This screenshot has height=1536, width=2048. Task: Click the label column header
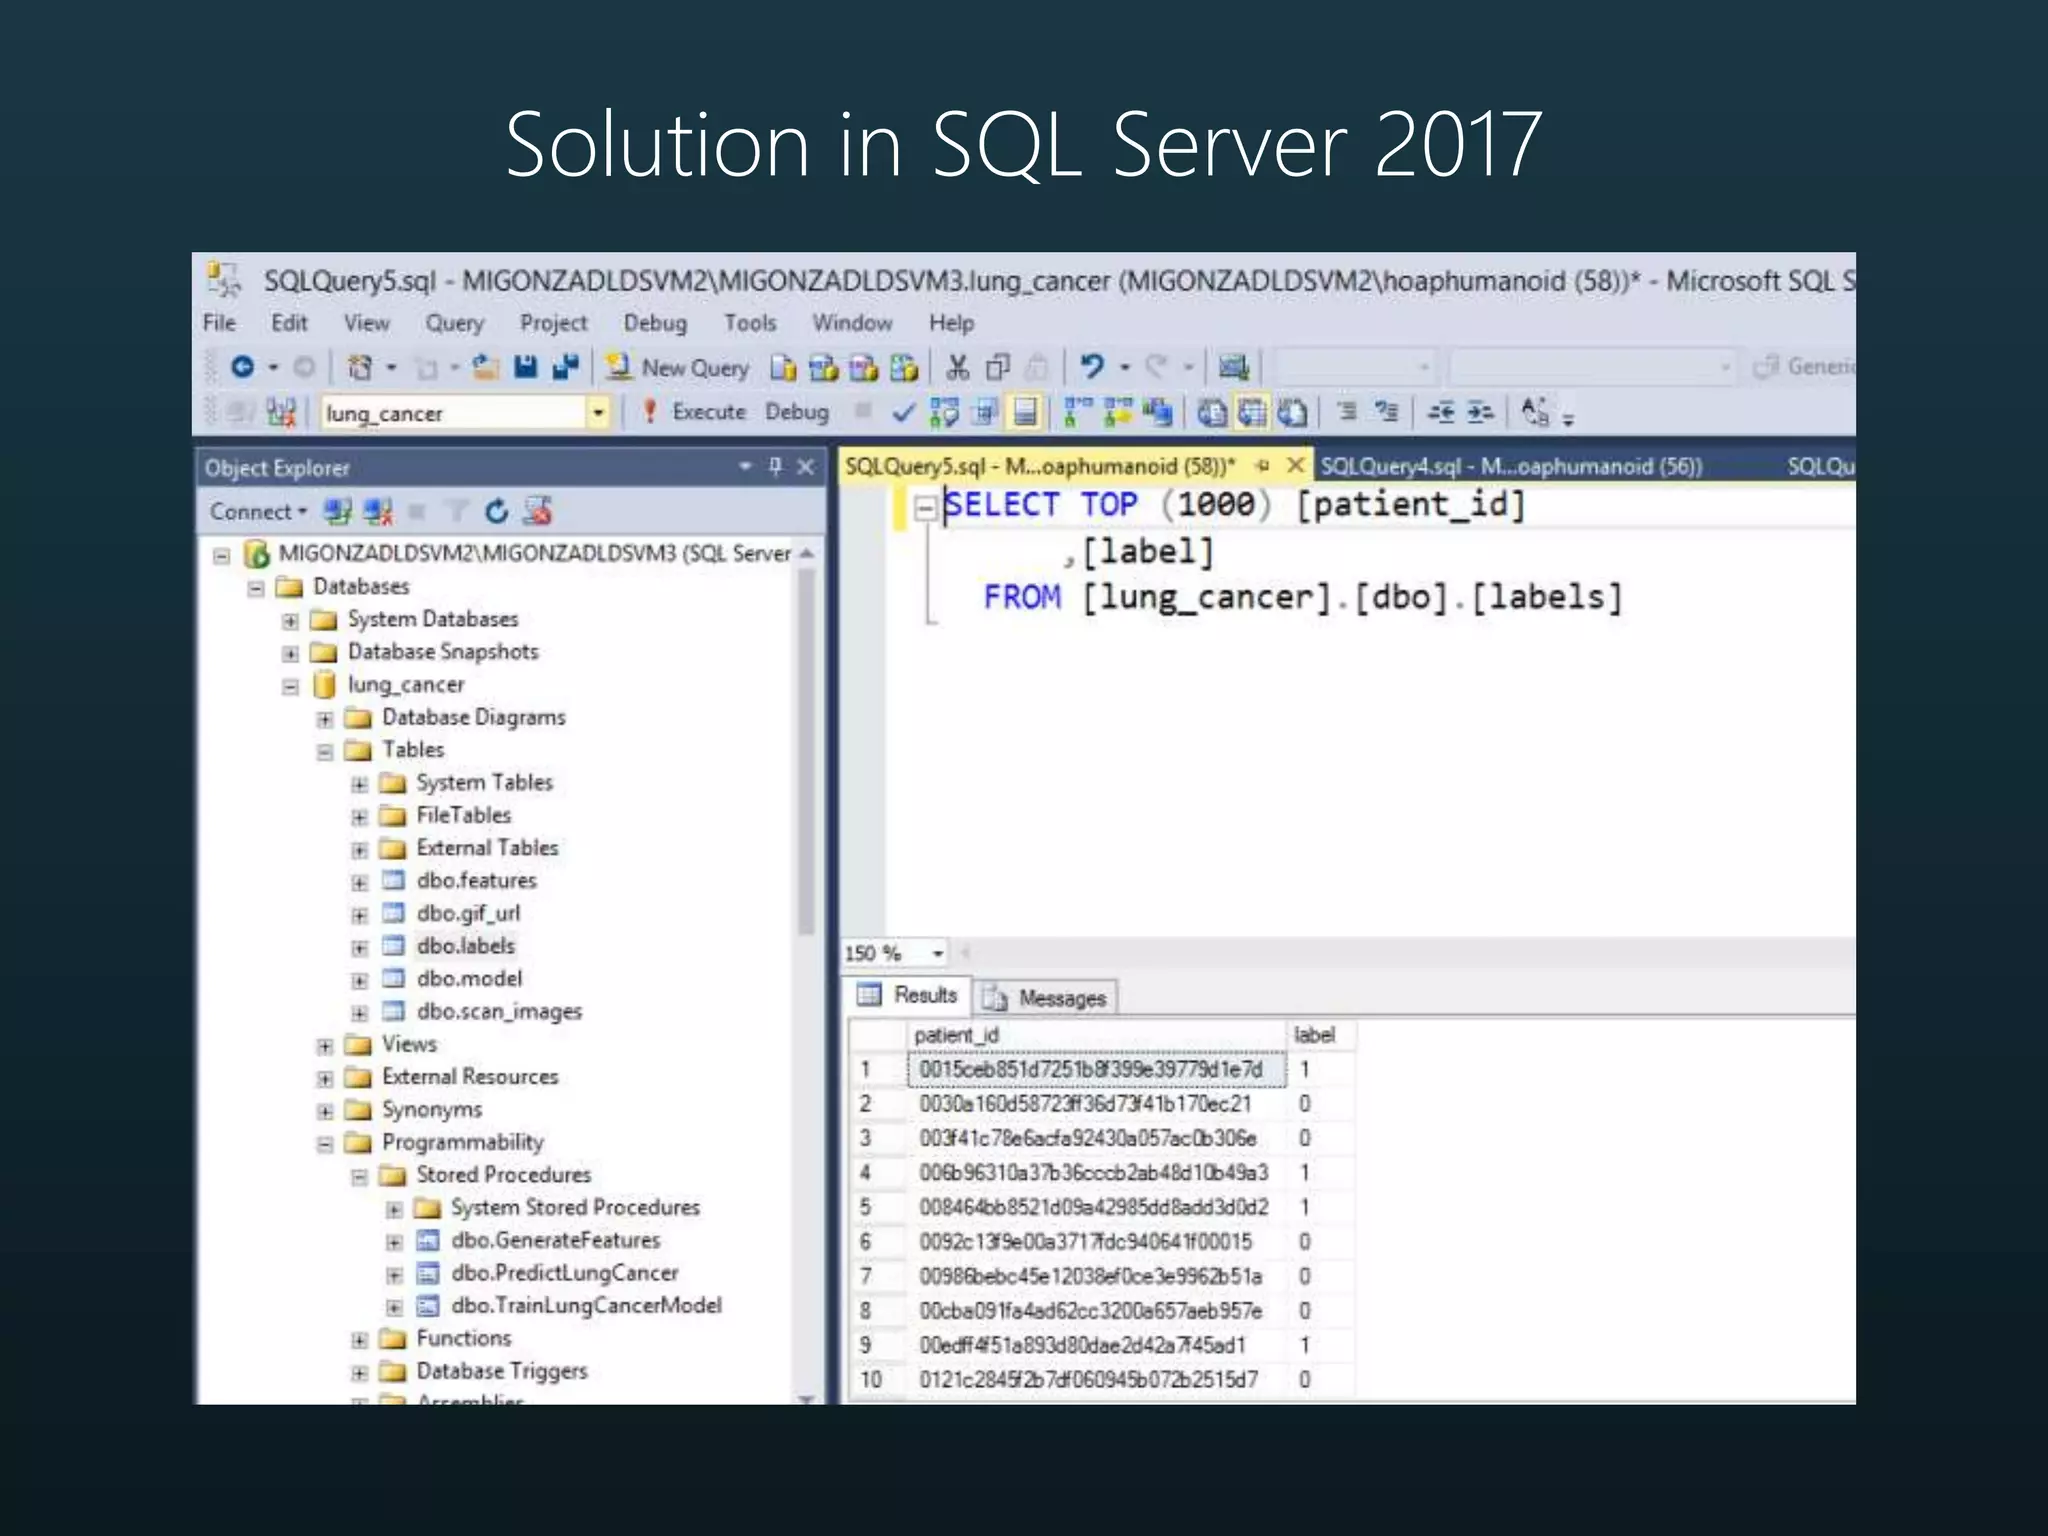pyautogui.click(x=1320, y=1035)
